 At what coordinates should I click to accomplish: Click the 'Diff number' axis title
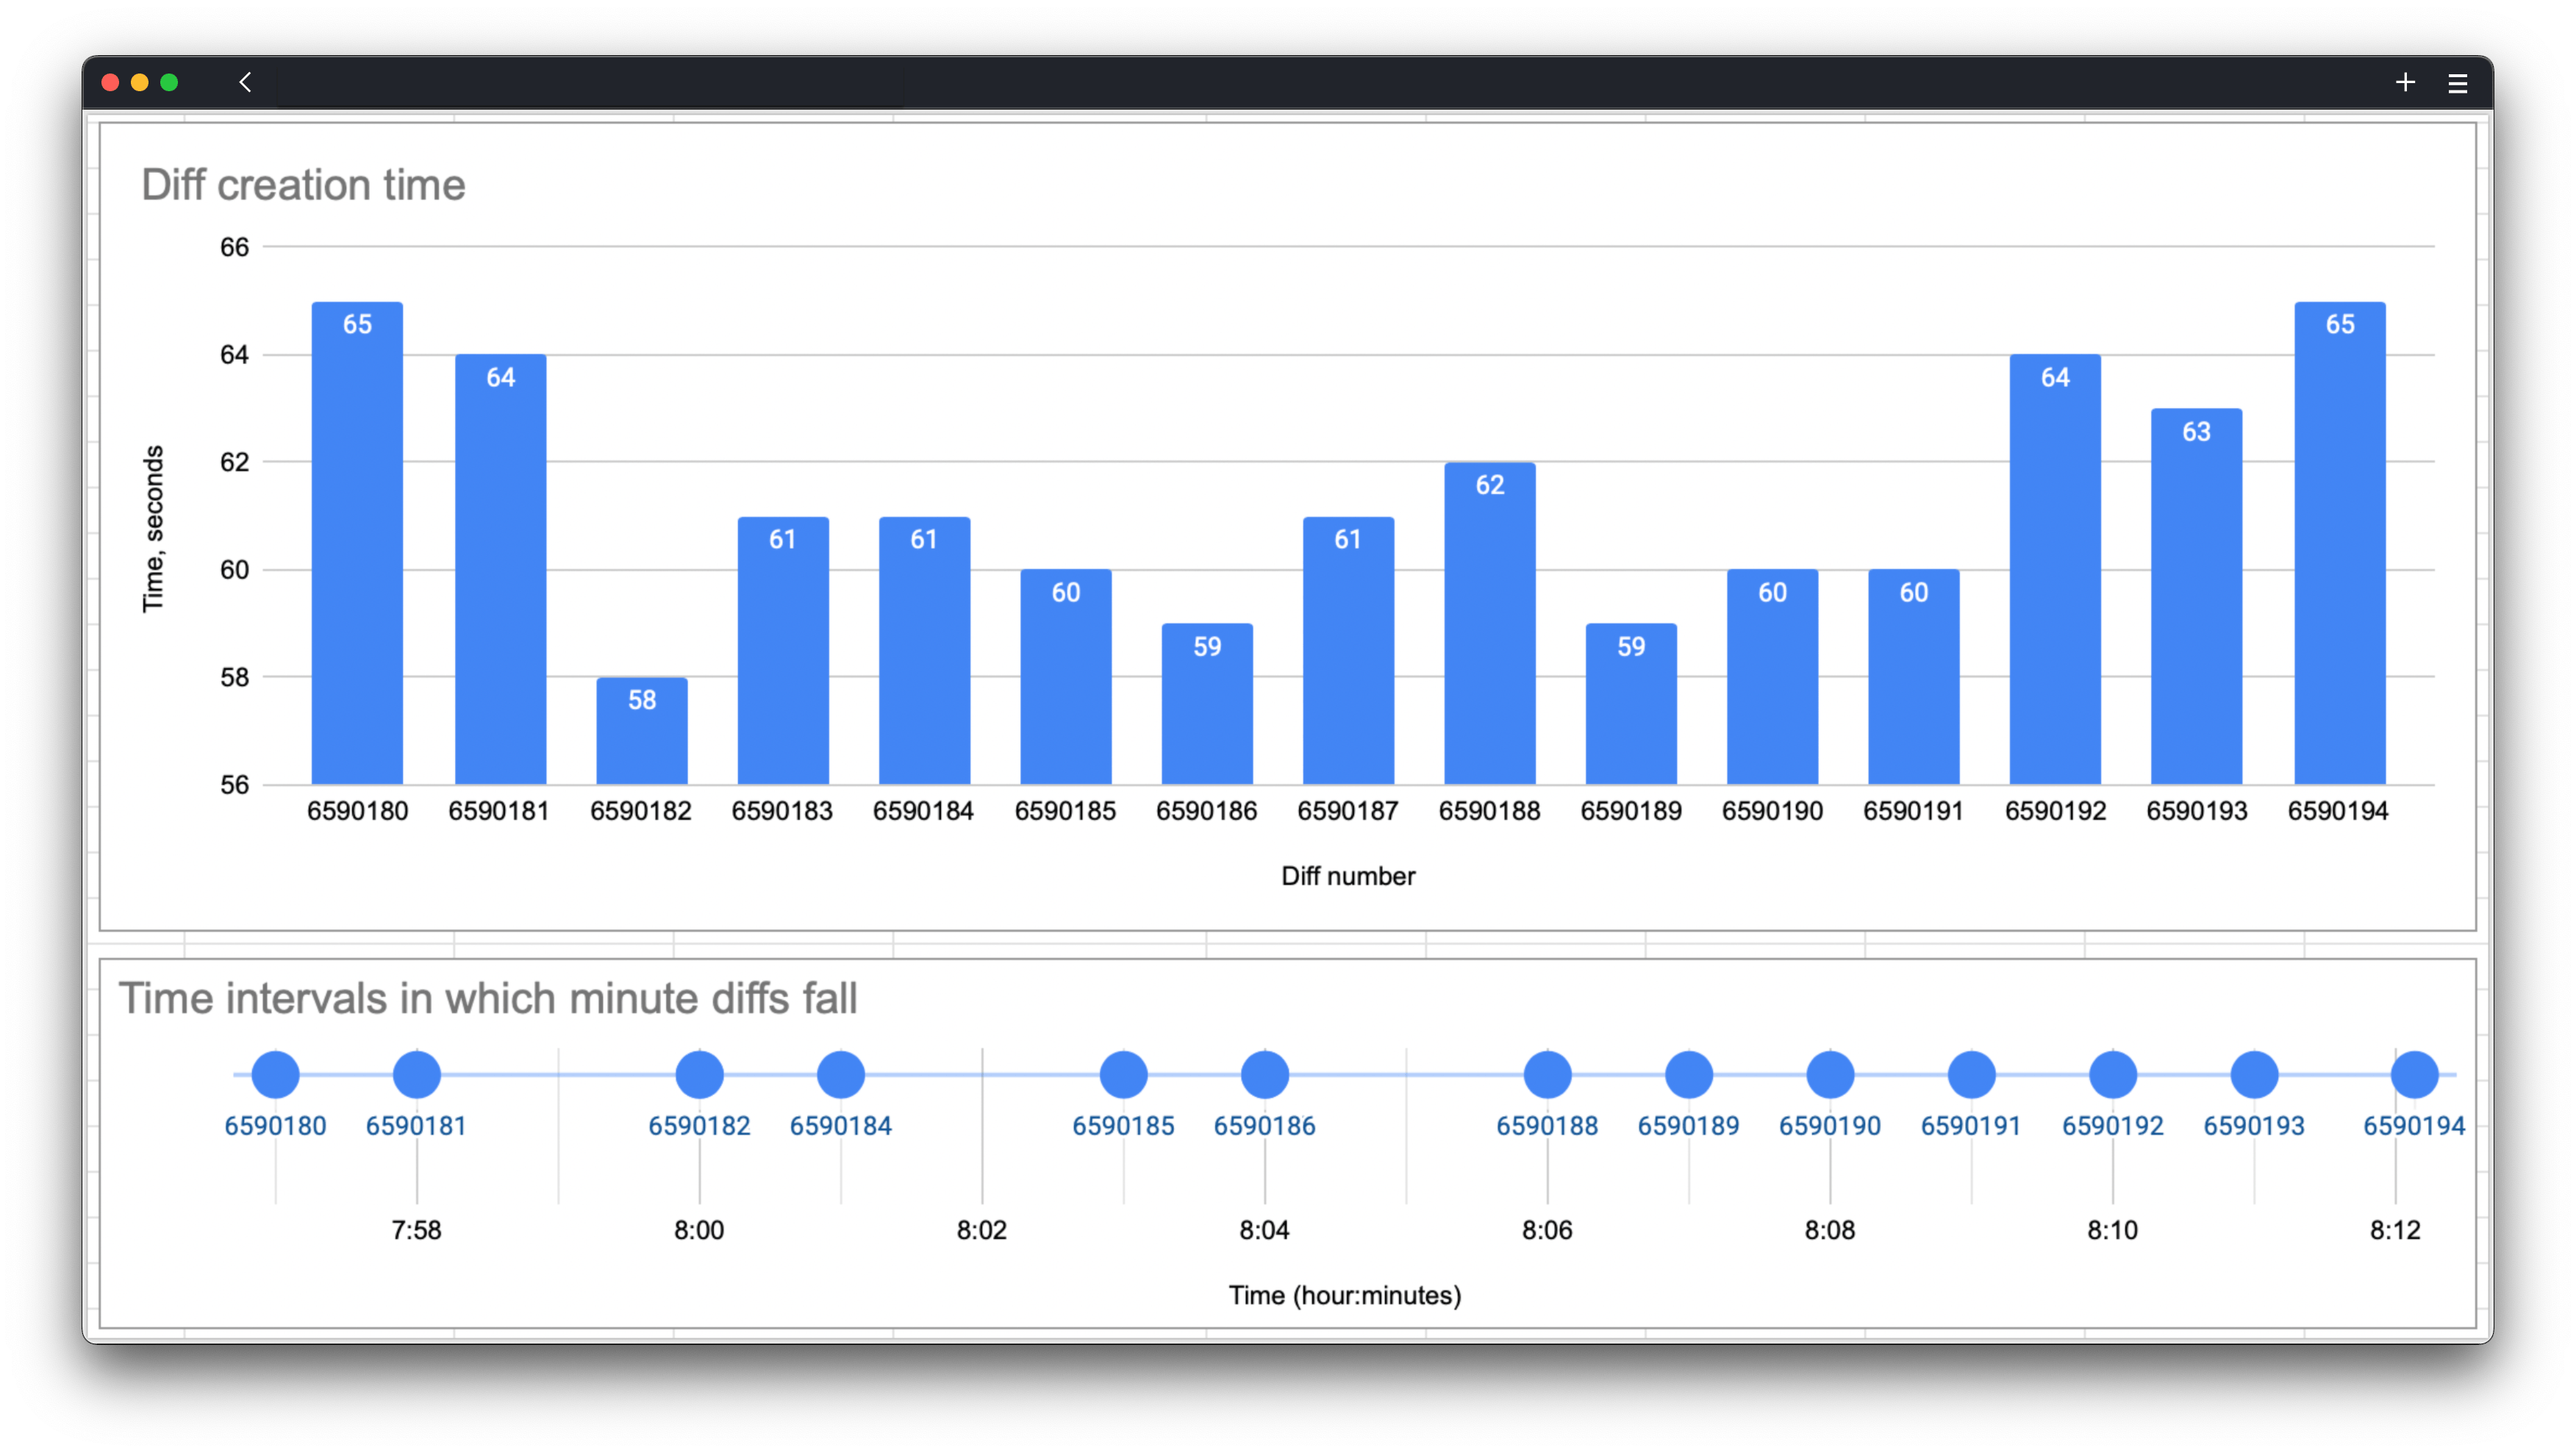tap(1347, 876)
